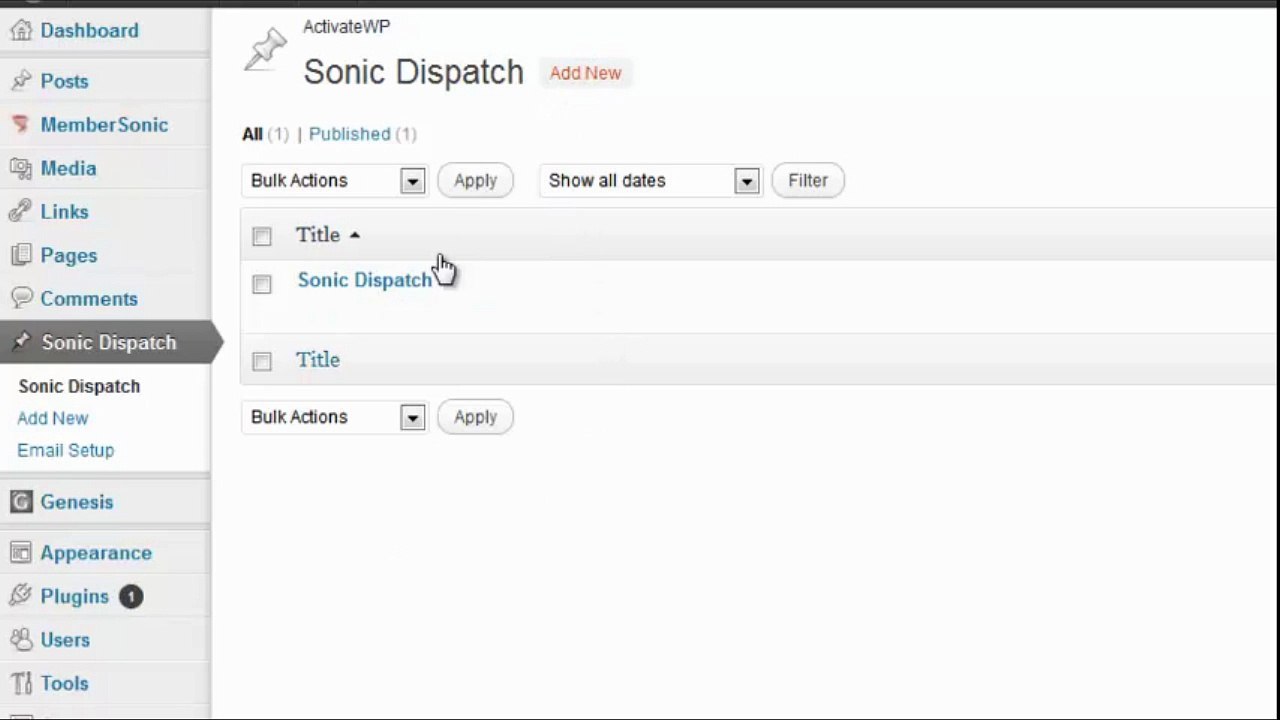Show All posts filter
1280x720 pixels.
click(x=252, y=134)
